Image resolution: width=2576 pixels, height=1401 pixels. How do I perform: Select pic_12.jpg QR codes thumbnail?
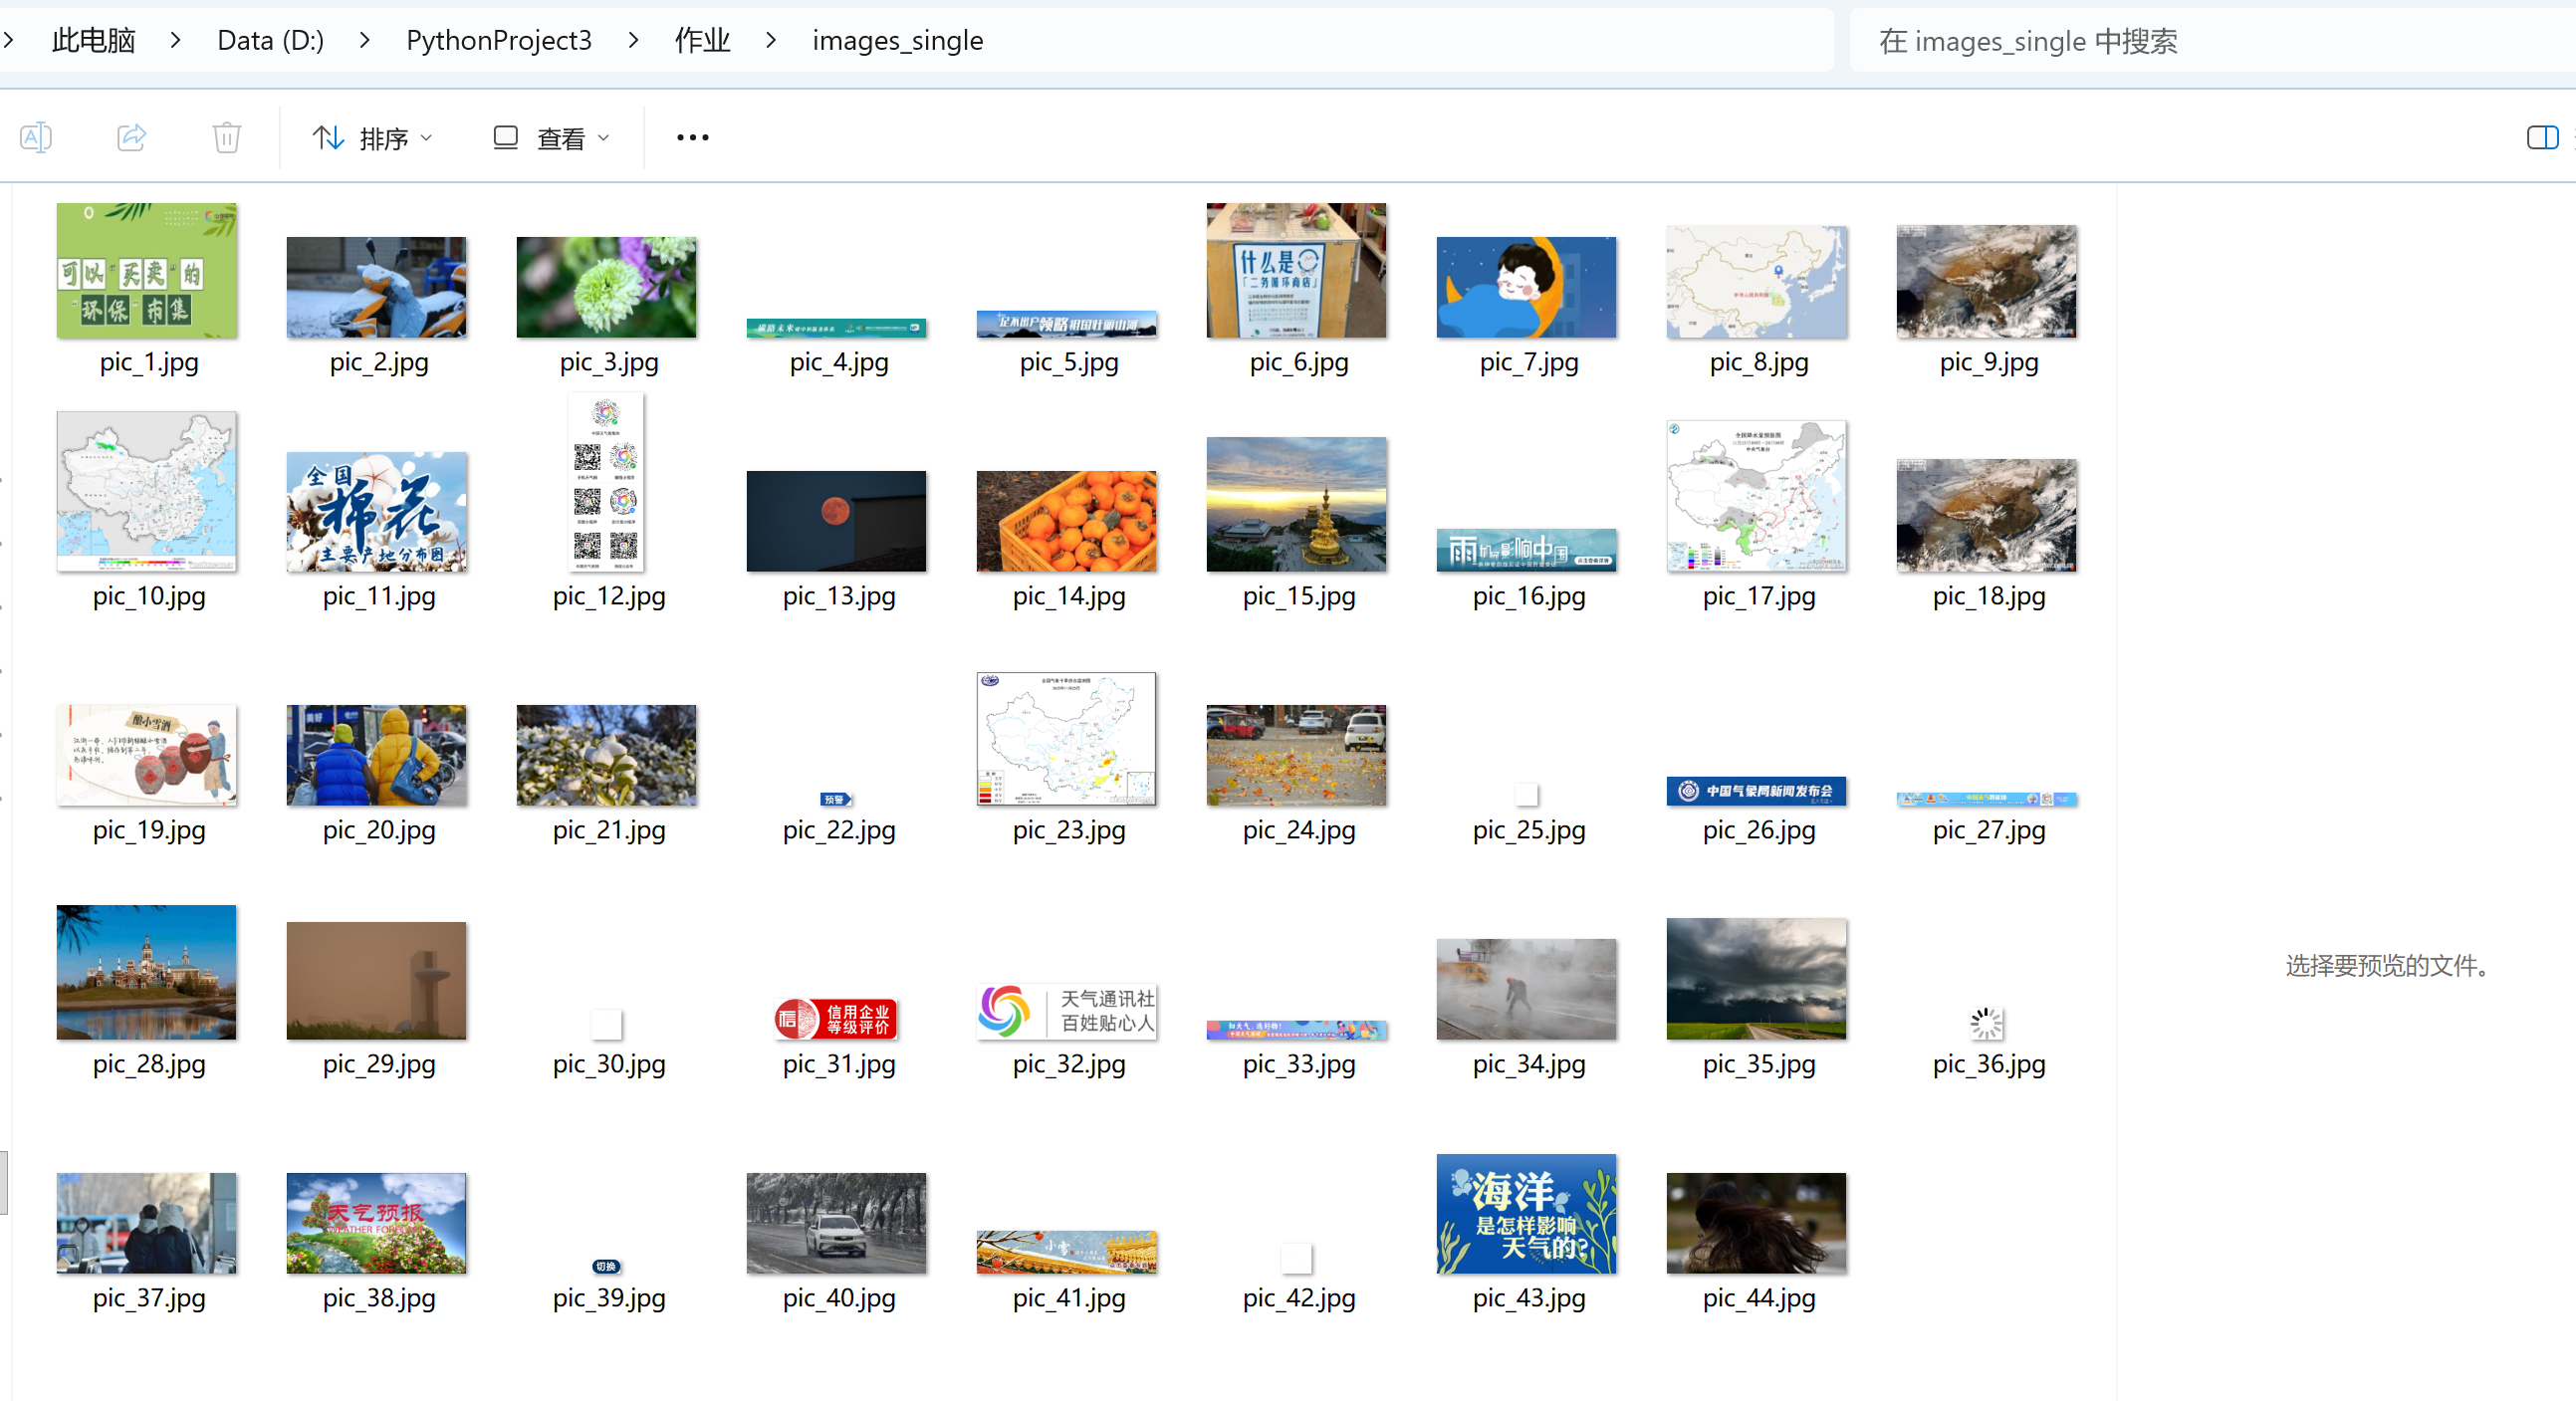point(606,482)
